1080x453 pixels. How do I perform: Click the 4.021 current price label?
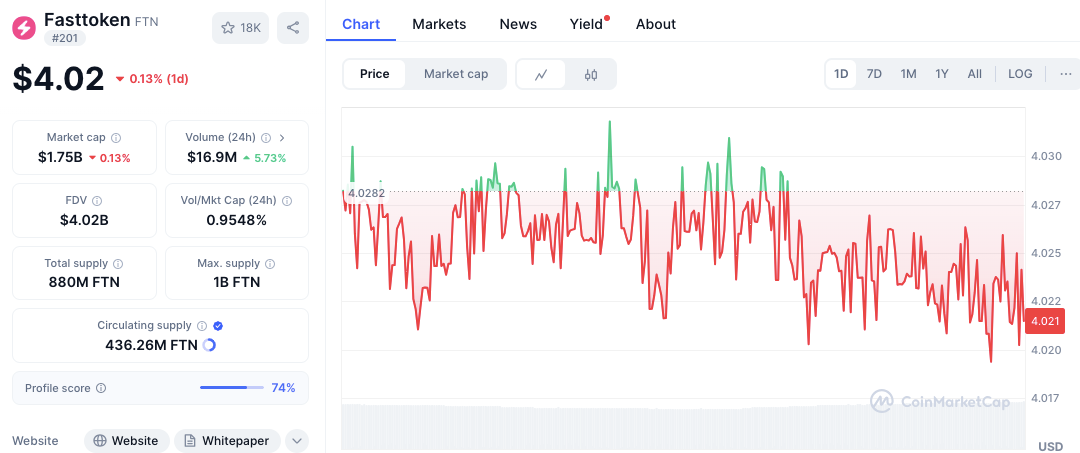[1045, 322]
